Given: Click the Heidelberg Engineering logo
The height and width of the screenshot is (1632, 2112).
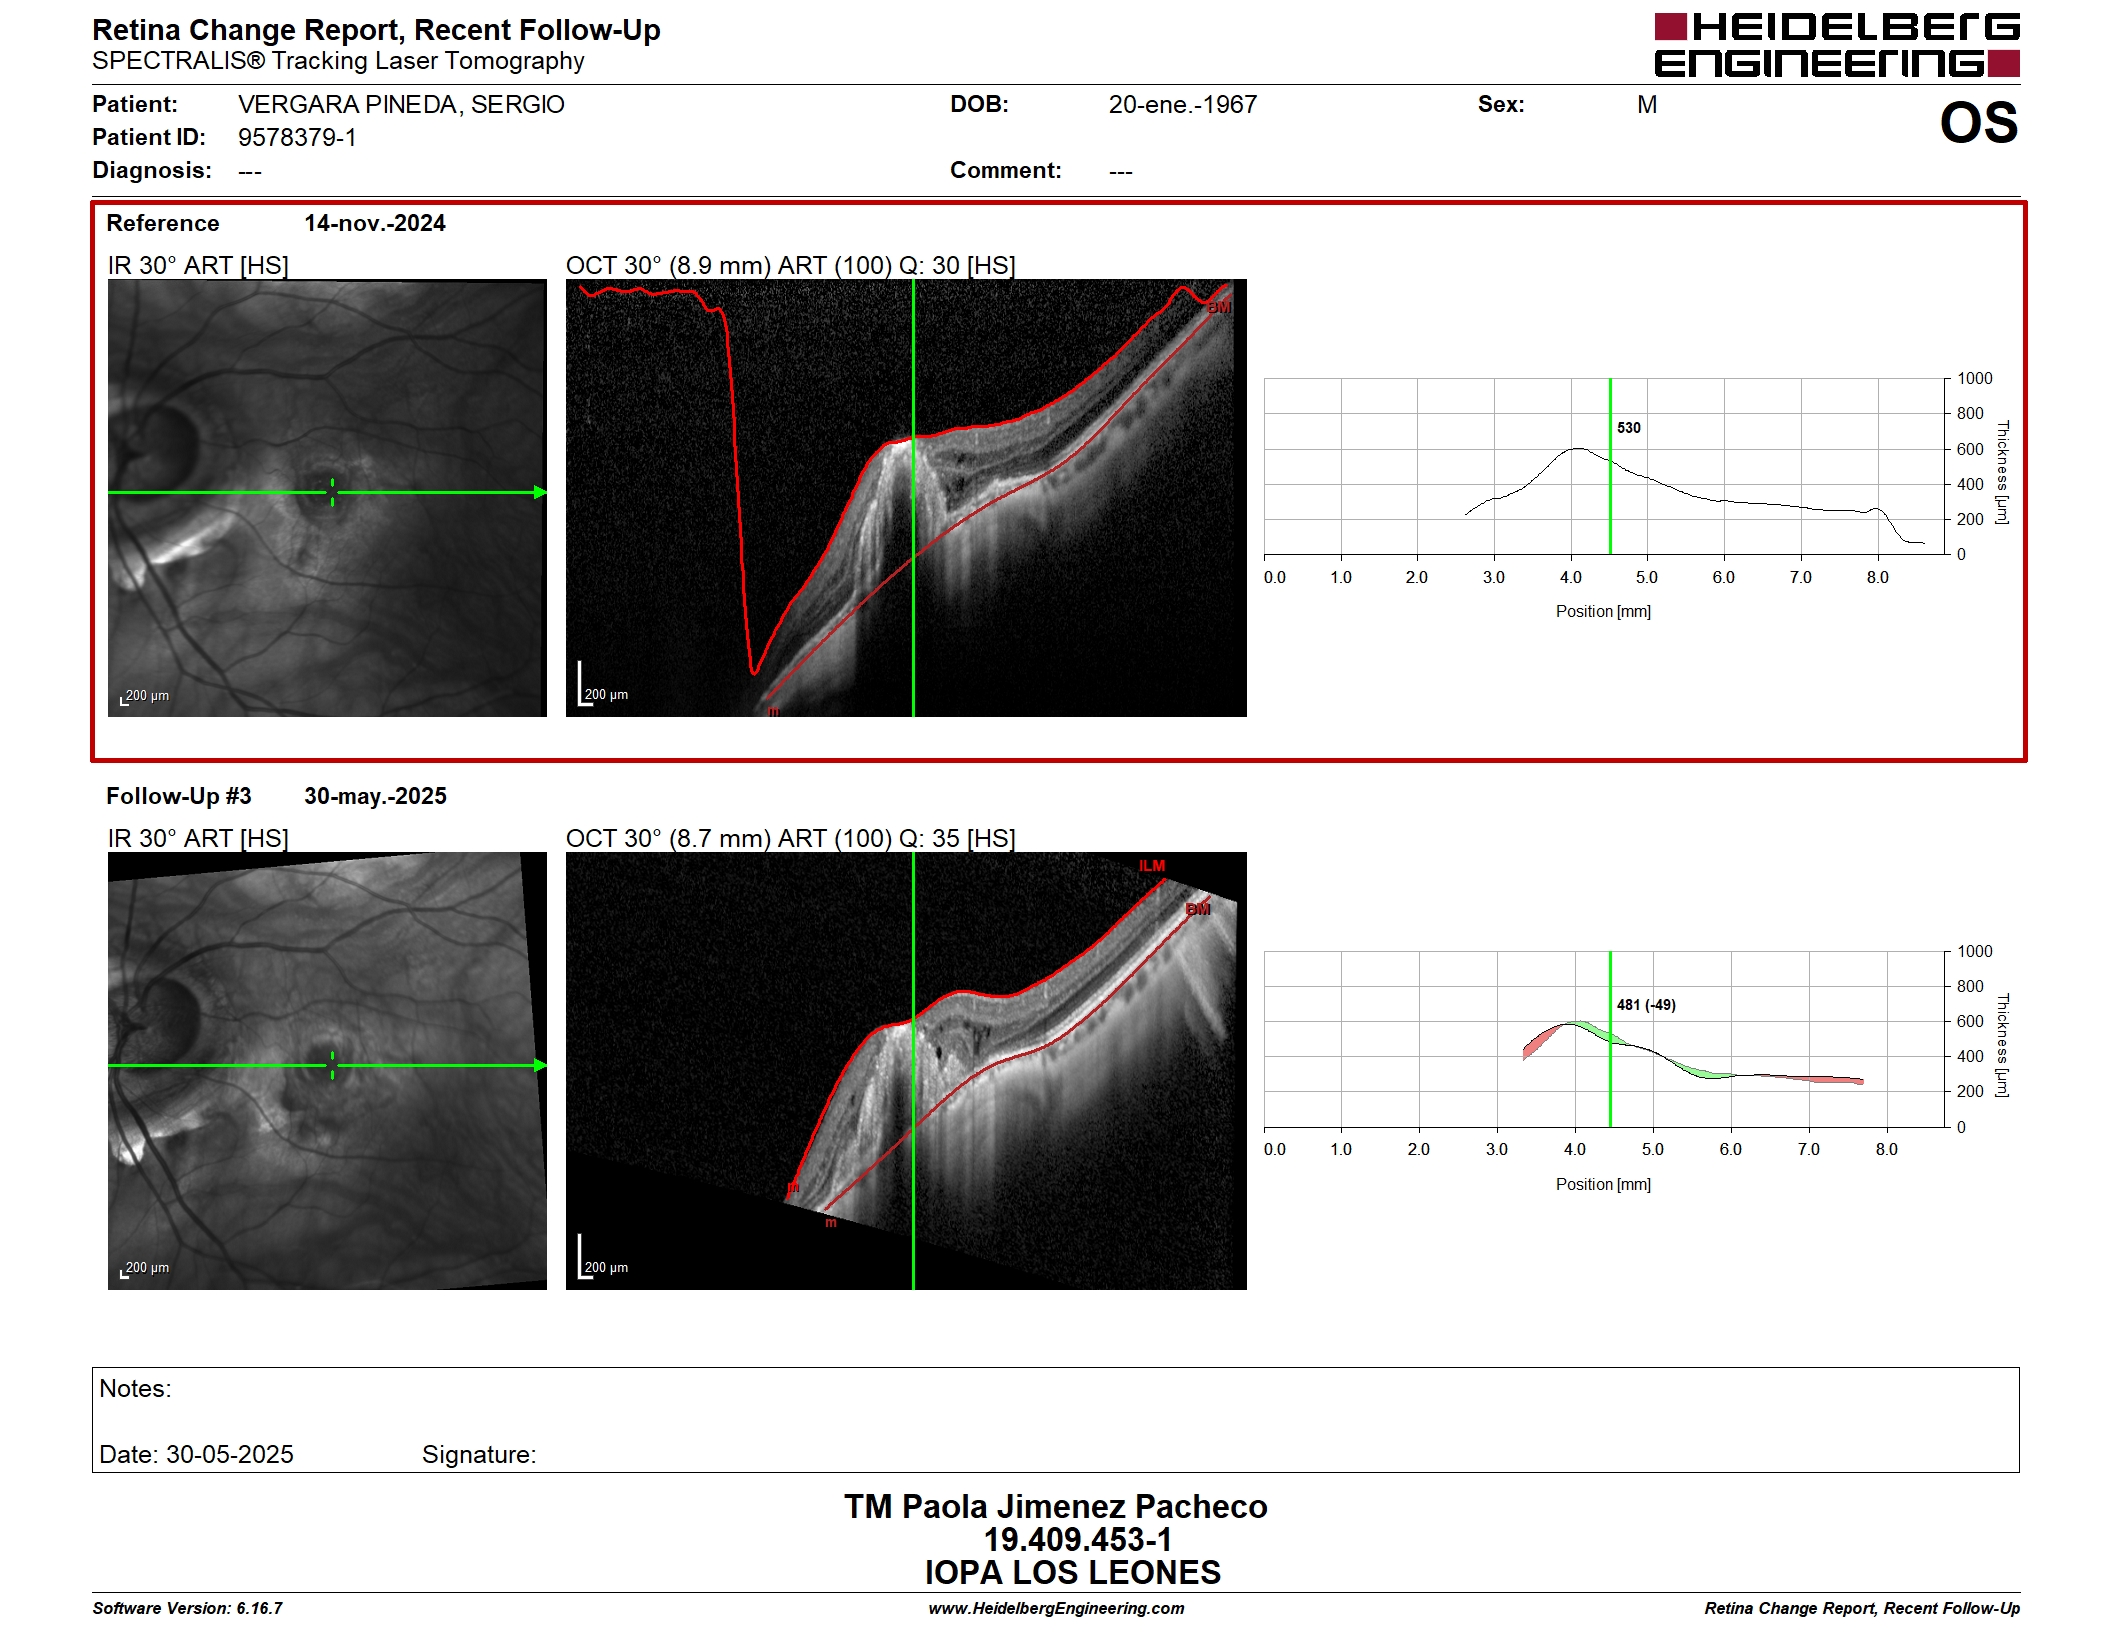Looking at the screenshot, I should pos(1836,45).
